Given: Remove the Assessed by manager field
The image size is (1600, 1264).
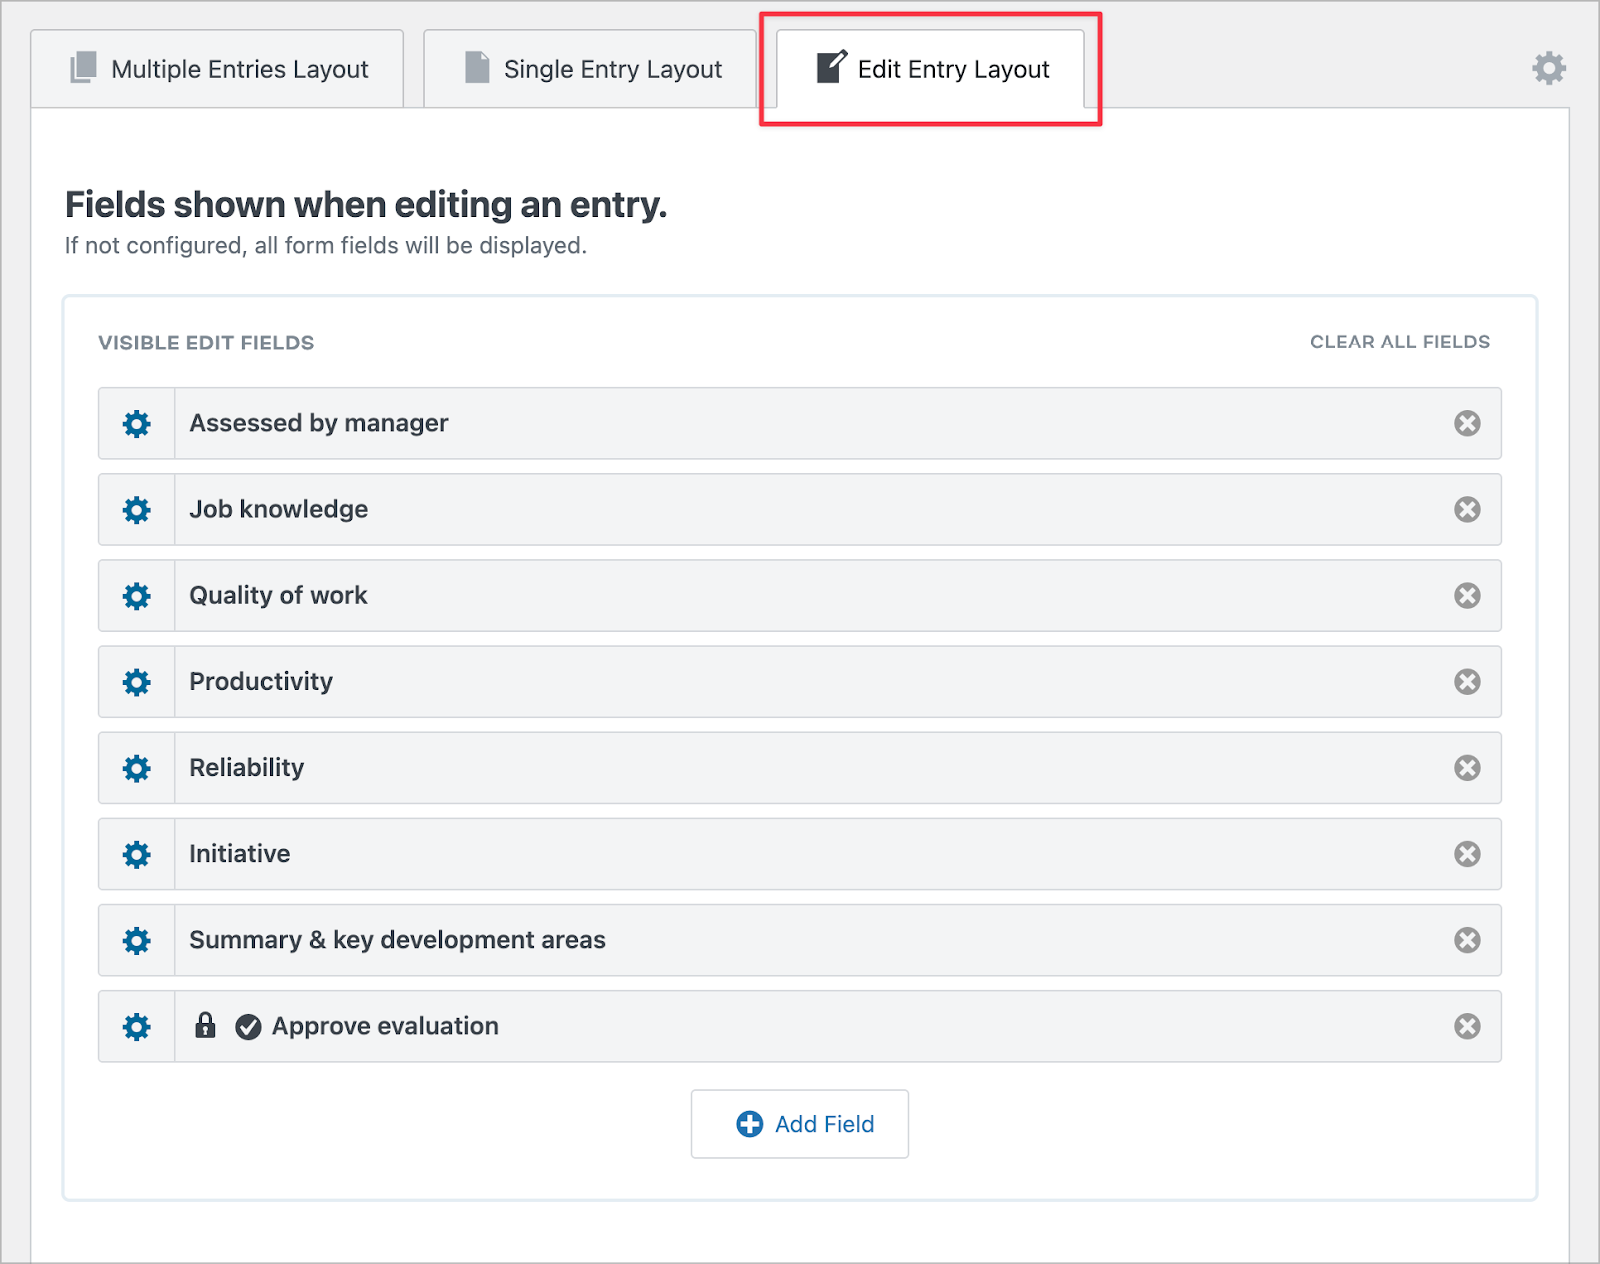Looking at the screenshot, I should click(1467, 423).
